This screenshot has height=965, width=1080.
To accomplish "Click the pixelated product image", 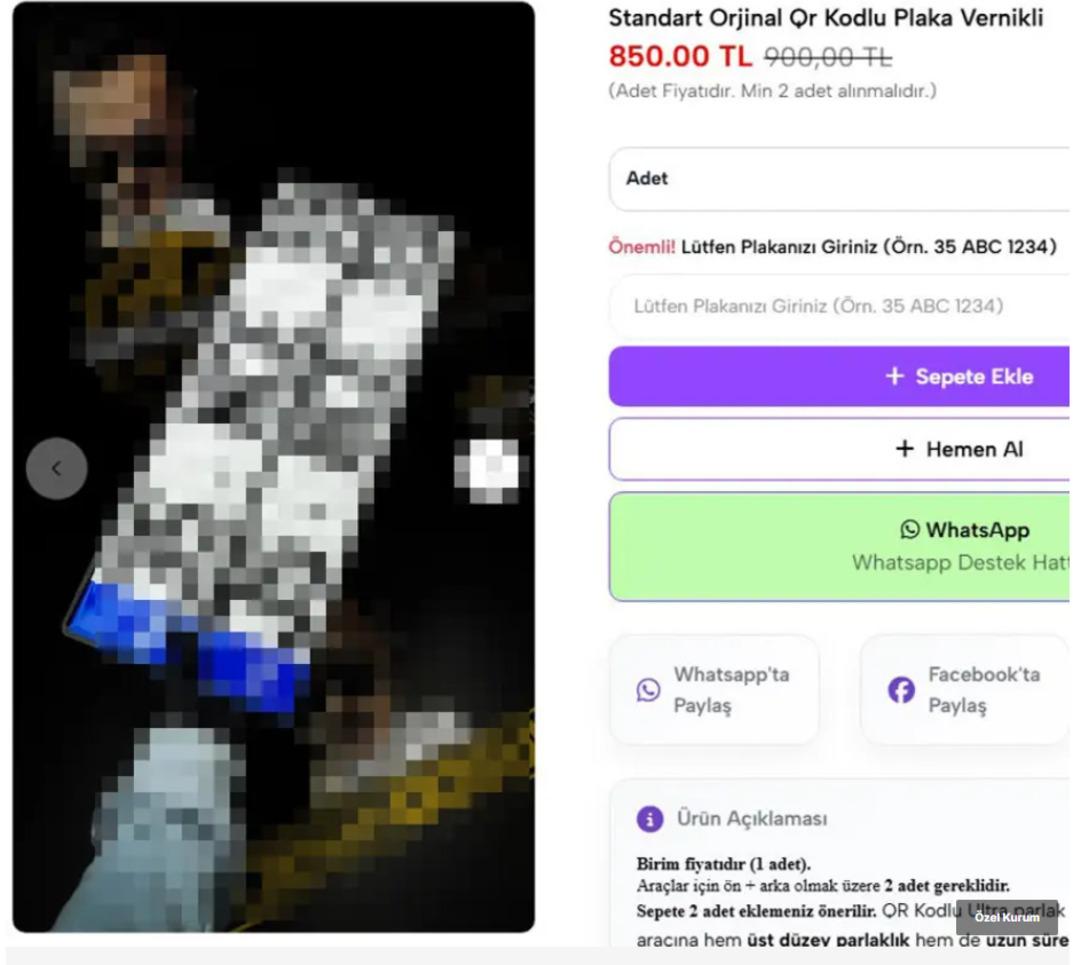I will pyautogui.click(x=273, y=467).
